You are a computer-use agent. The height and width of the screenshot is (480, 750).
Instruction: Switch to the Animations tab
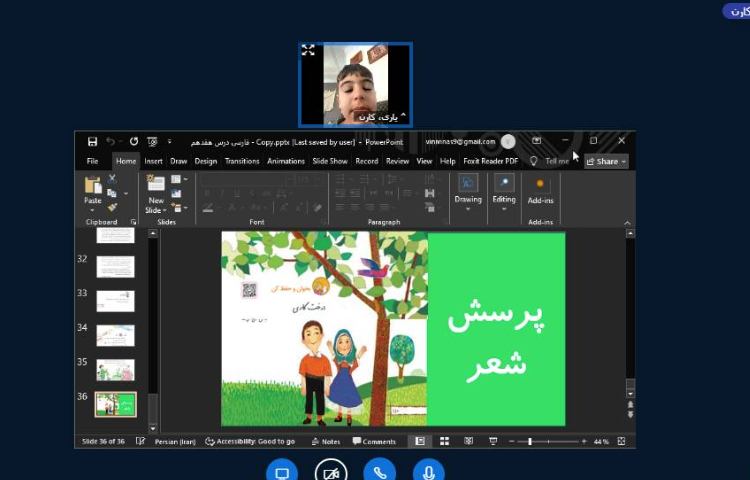coord(286,162)
